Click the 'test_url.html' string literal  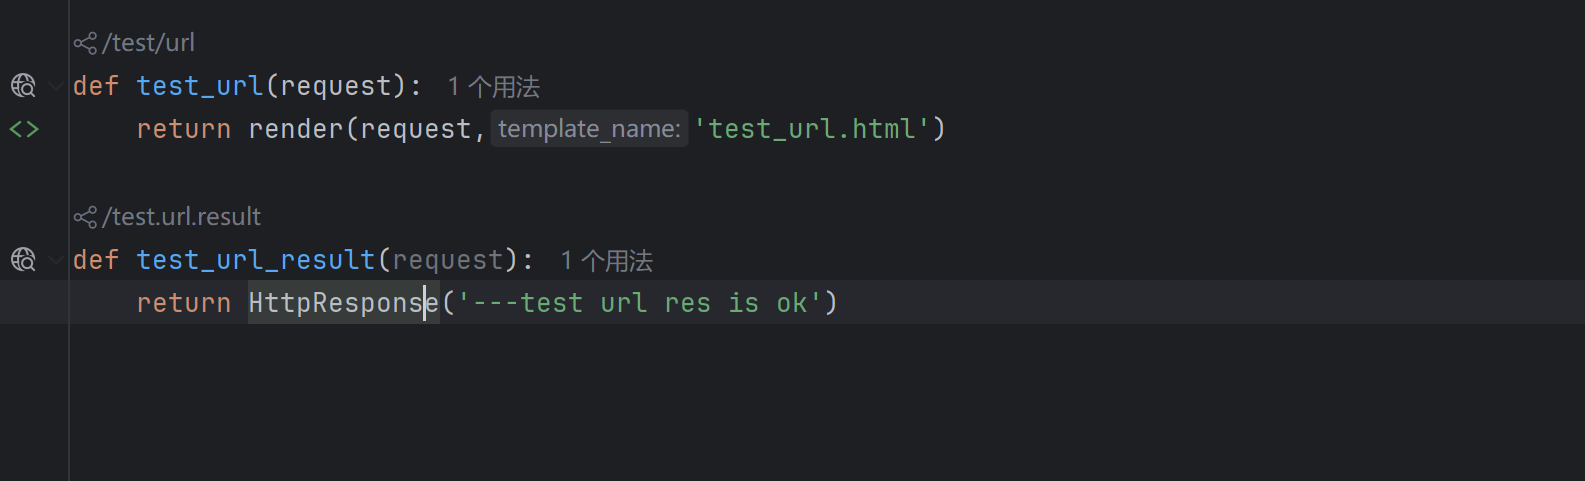812,129
